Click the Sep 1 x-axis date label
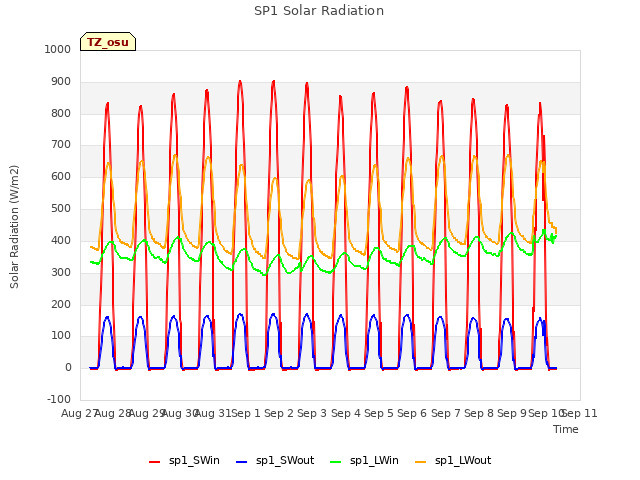Screen dimensions: 640x480 [x=246, y=413]
